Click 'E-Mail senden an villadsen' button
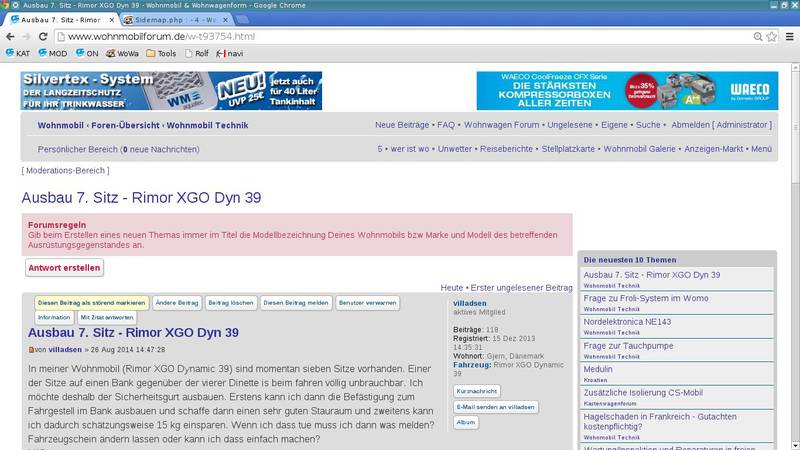Image resolution: width=800 pixels, height=450 pixels. click(495, 407)
